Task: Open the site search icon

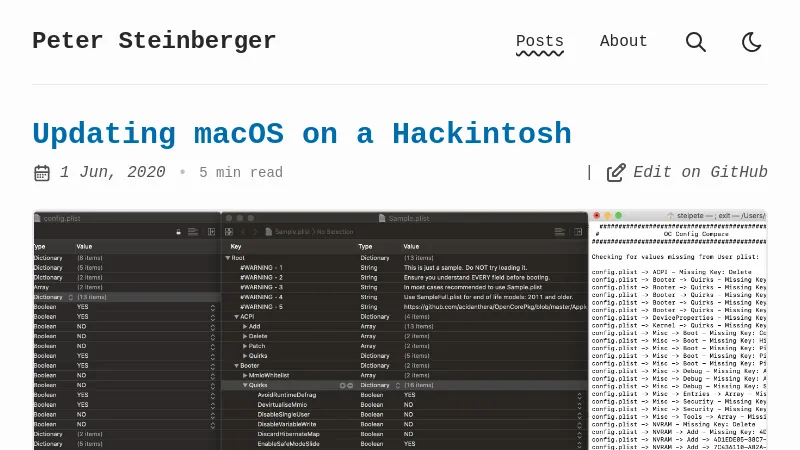Action: pyautogui.click(x=696, y=42)
